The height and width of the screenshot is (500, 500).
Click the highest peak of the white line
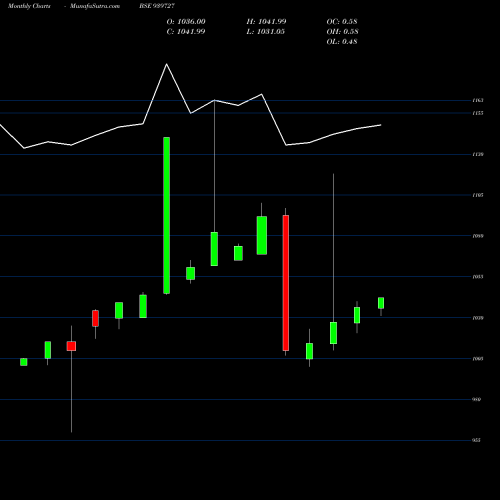point(167,64)
